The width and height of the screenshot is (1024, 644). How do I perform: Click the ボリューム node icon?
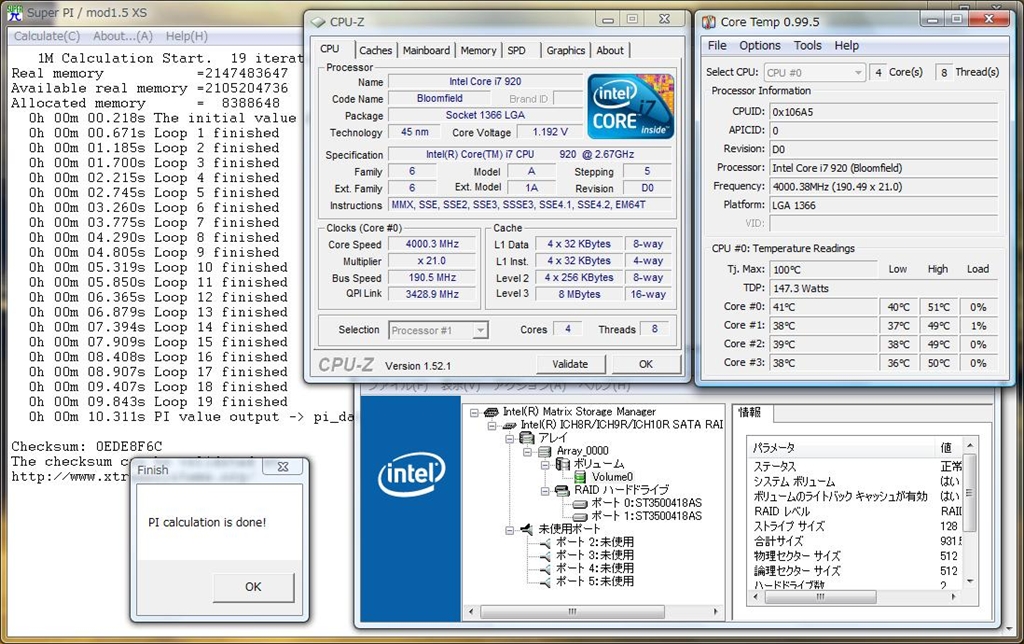[x=562, y=464]
